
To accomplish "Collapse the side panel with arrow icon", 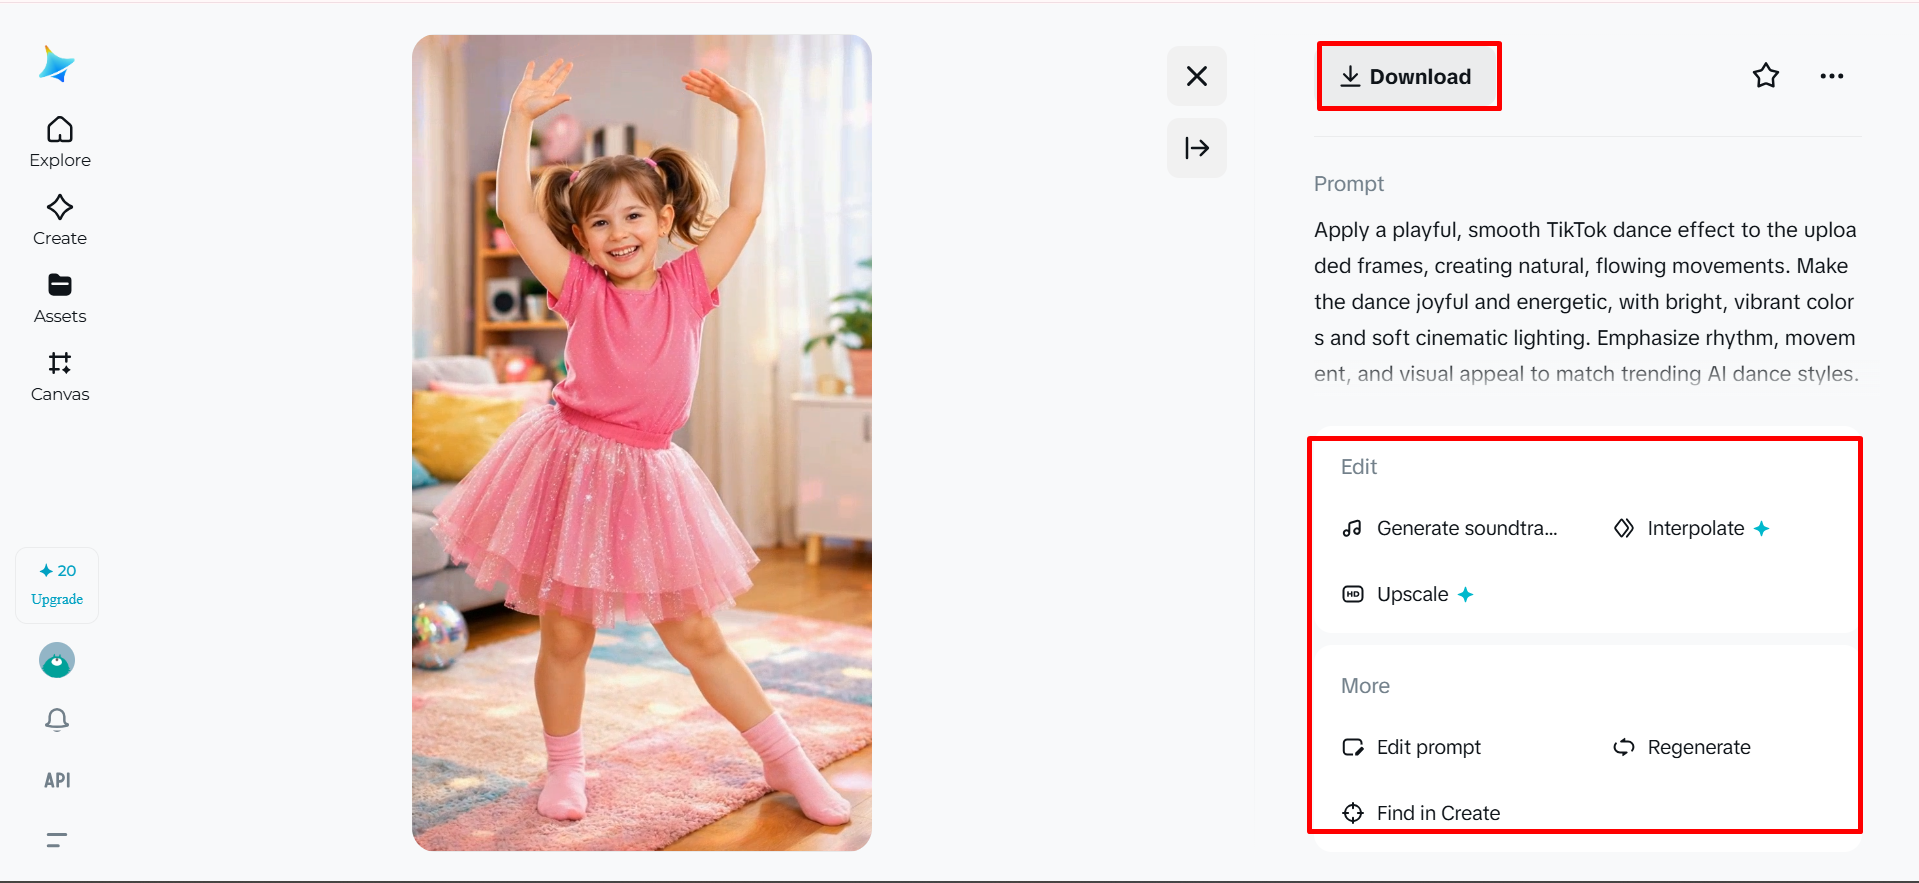I will point(1197,148).
